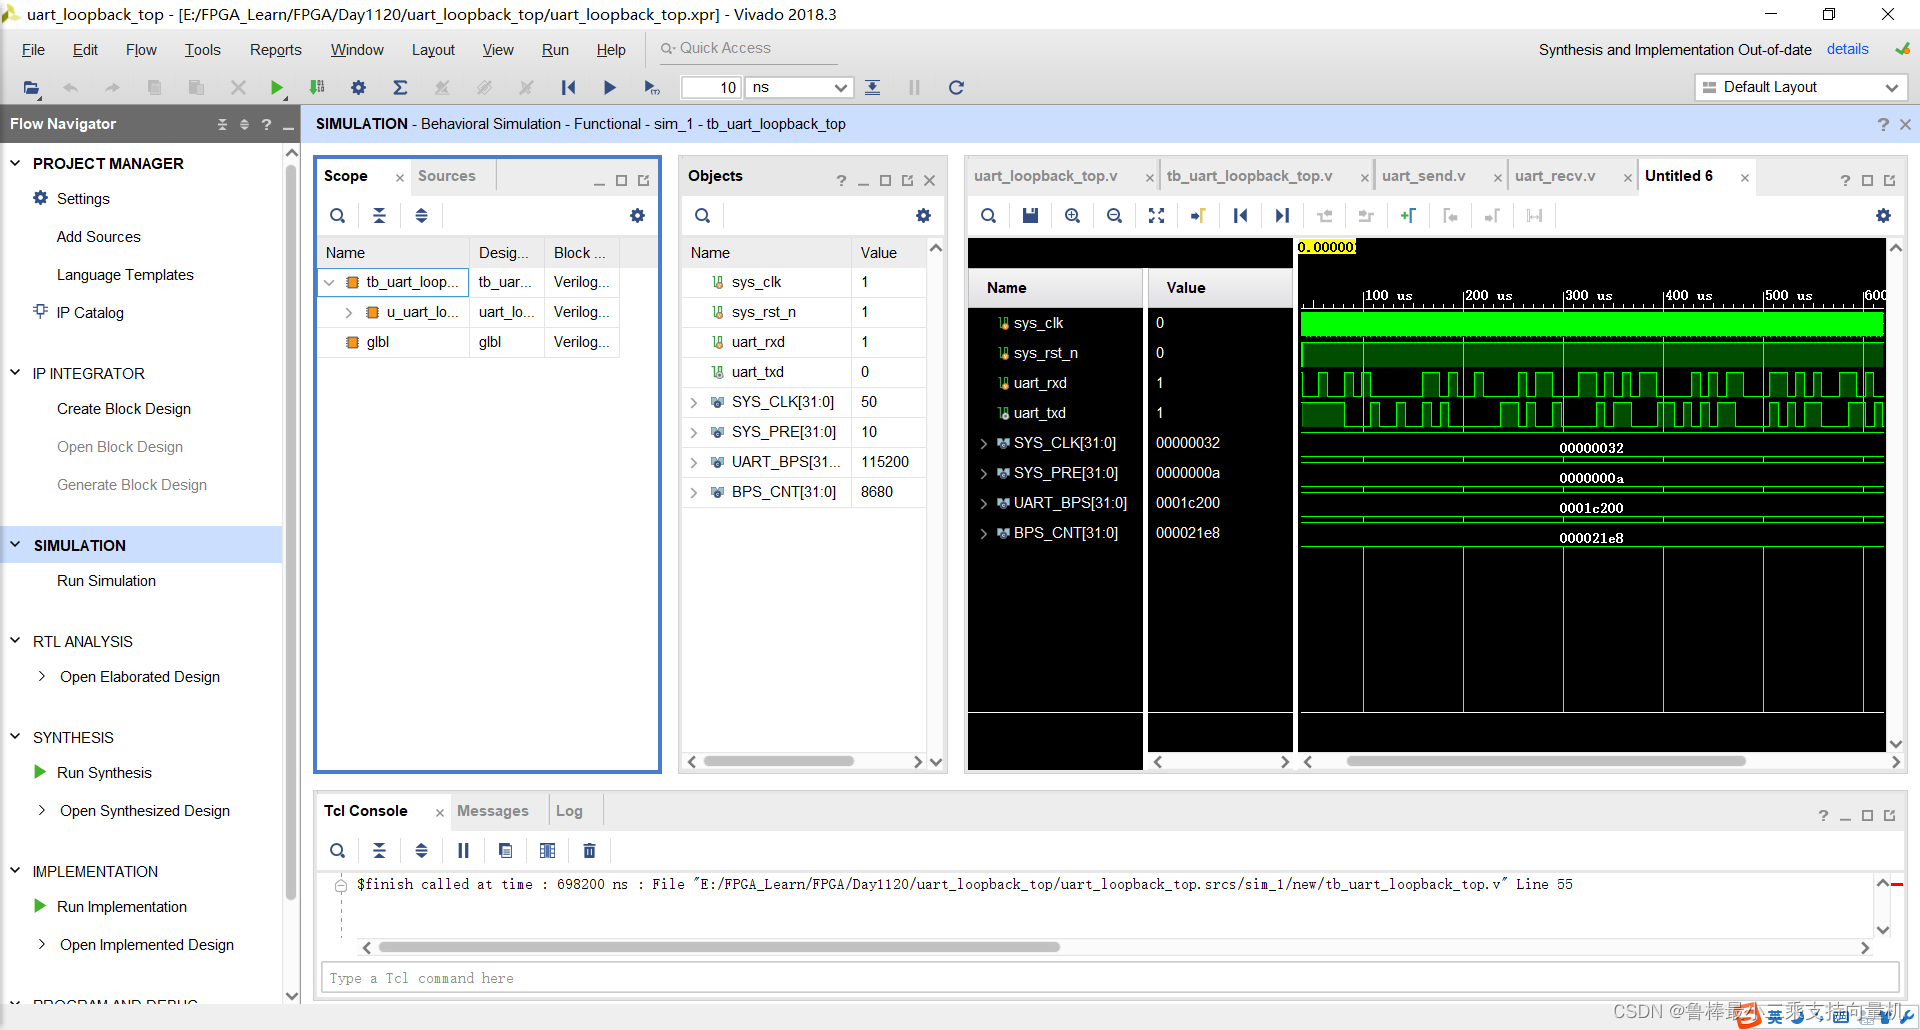Screen dimensions: 1920x1030
Task: Open Objects panel settings gear
Action: (x=923, y=216)
